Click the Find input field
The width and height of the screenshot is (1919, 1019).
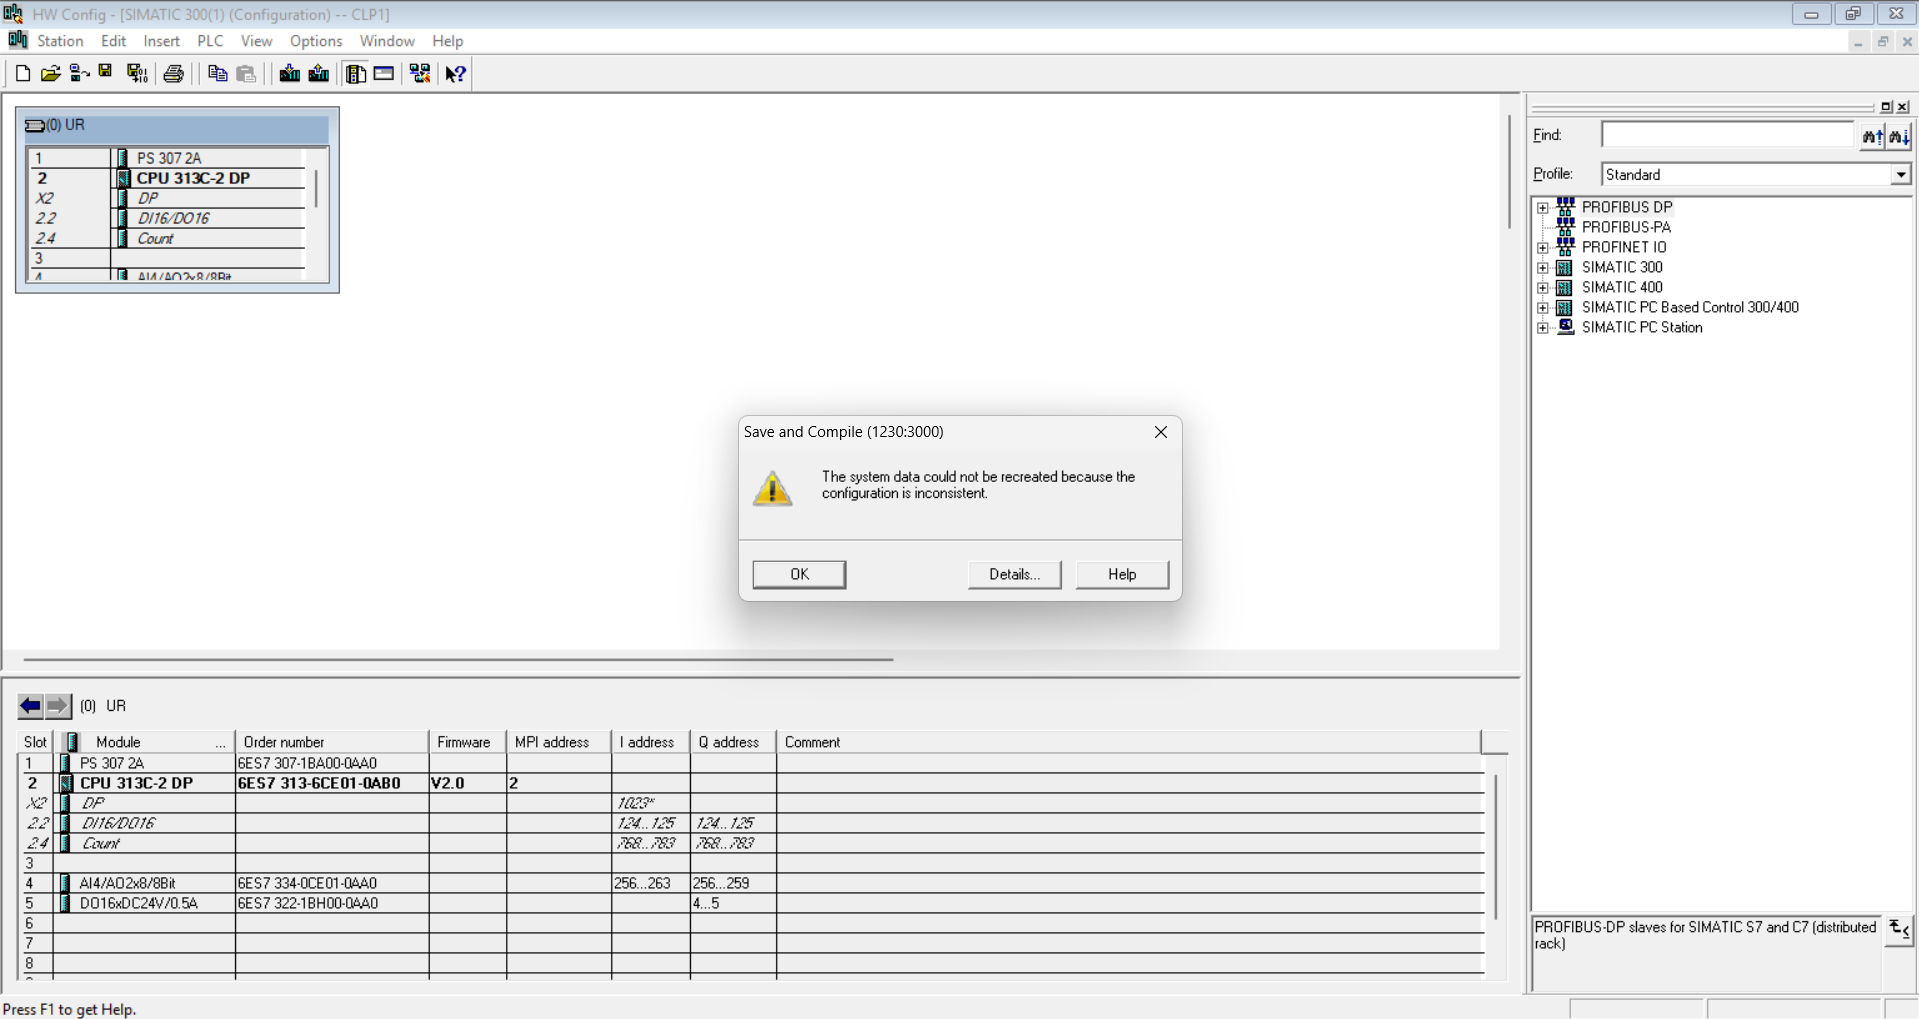click(x=1727, y=135)
